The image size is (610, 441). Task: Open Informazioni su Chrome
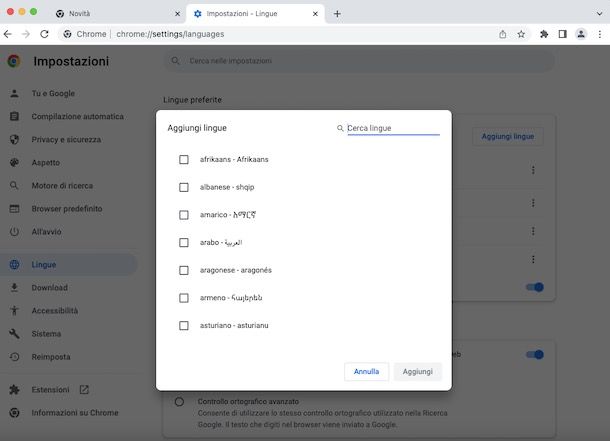point(75,413)
